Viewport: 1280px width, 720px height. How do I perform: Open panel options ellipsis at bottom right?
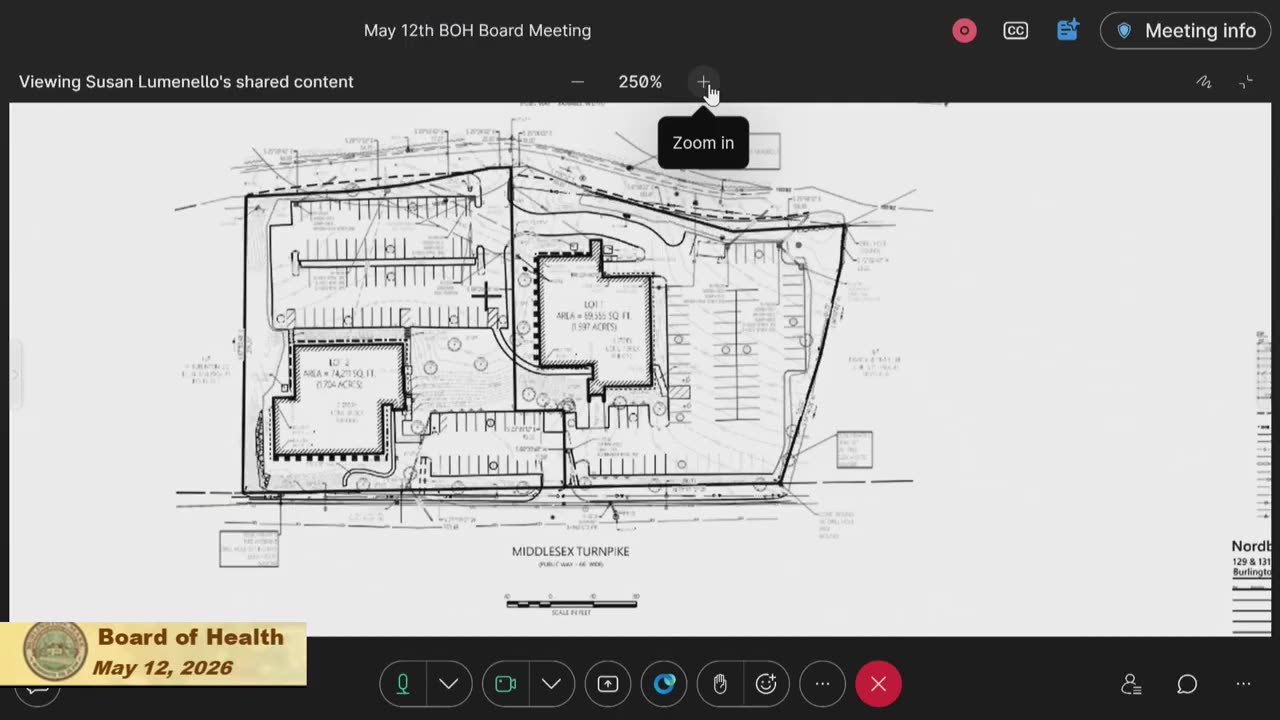pos(1243,684)
